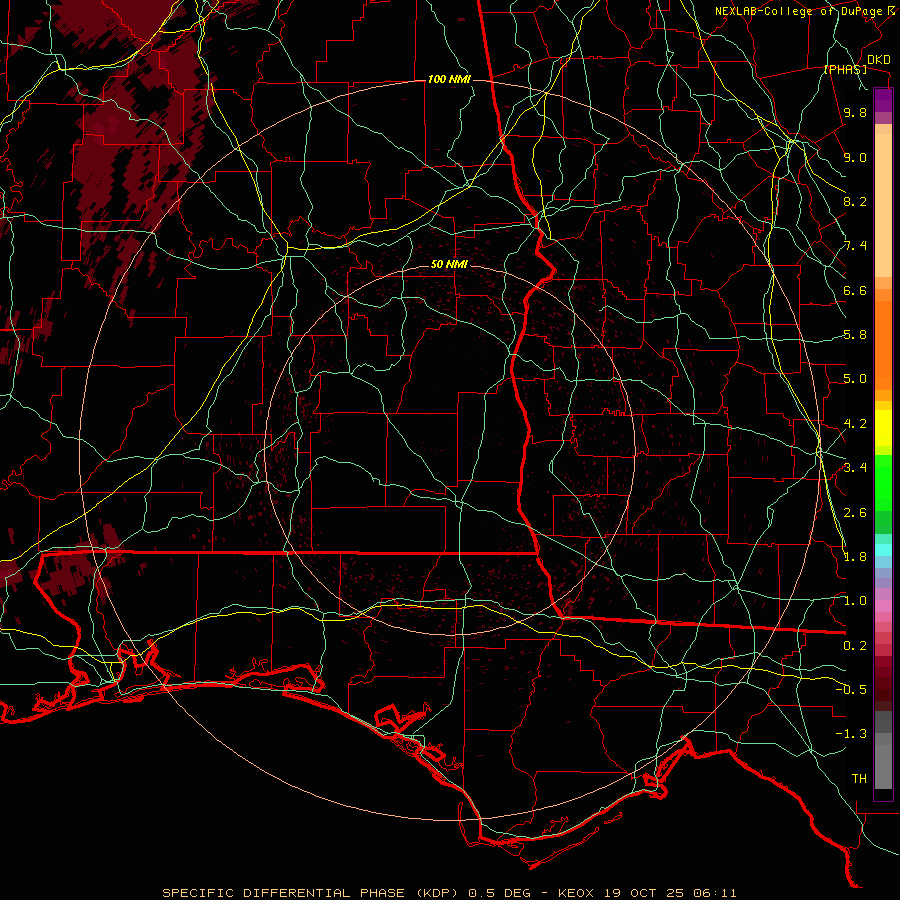Screen dimensions: 900x900
Task: Click the 6.6 scale value
Action: click(x=855, y=290)
